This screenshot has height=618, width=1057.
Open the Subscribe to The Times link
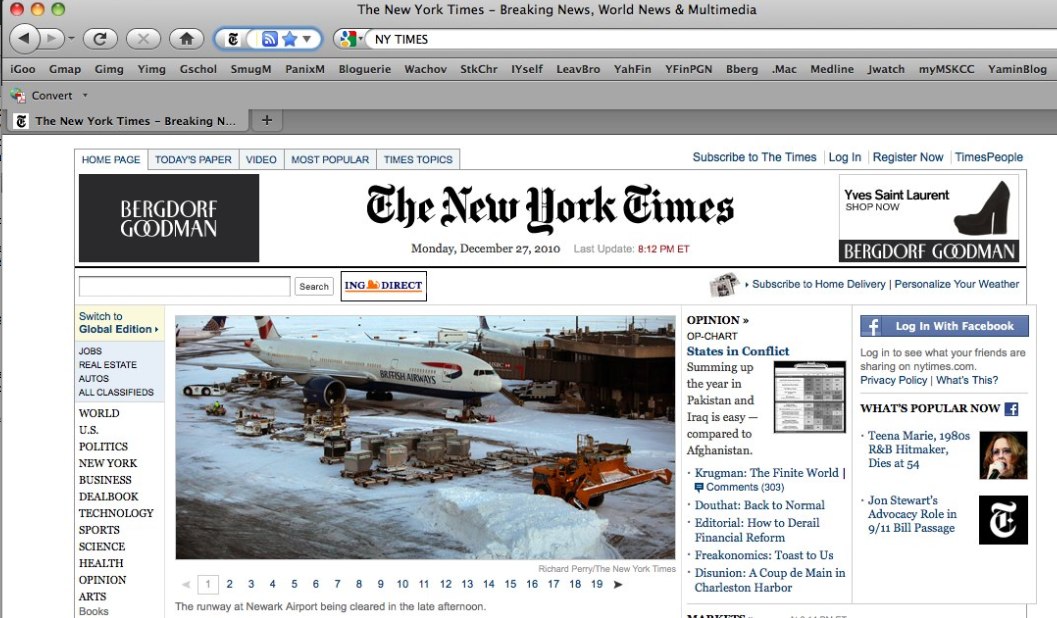pos(754,157)
